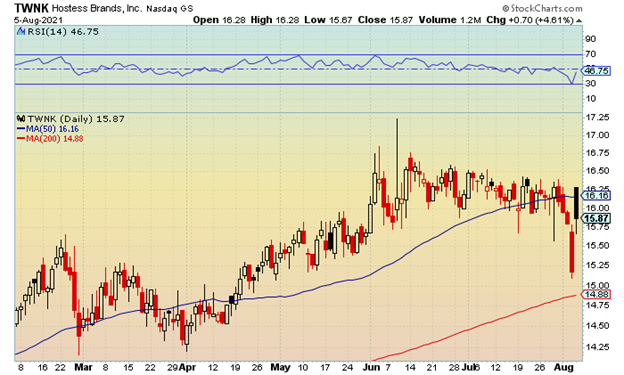Click the 15.25 price axis label

[x=597, y=266]
